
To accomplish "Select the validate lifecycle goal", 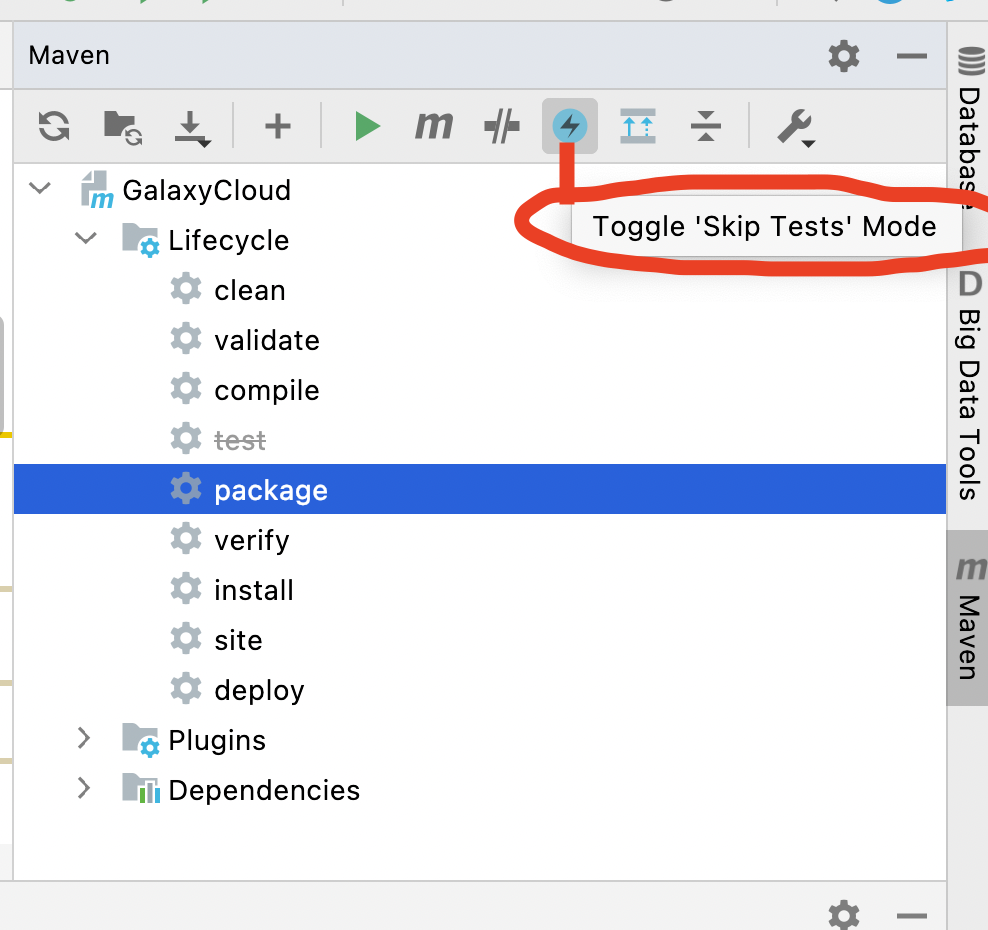I will point(267,340).
